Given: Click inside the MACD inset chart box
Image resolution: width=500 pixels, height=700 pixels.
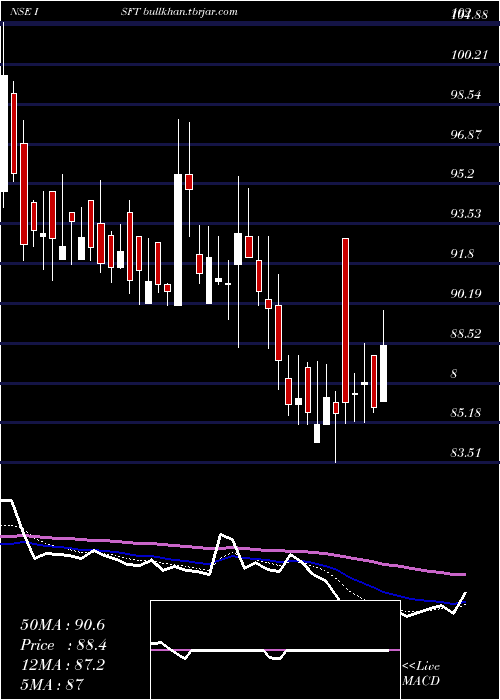Looking at the screenshot, I should click(x=275, y=650).
